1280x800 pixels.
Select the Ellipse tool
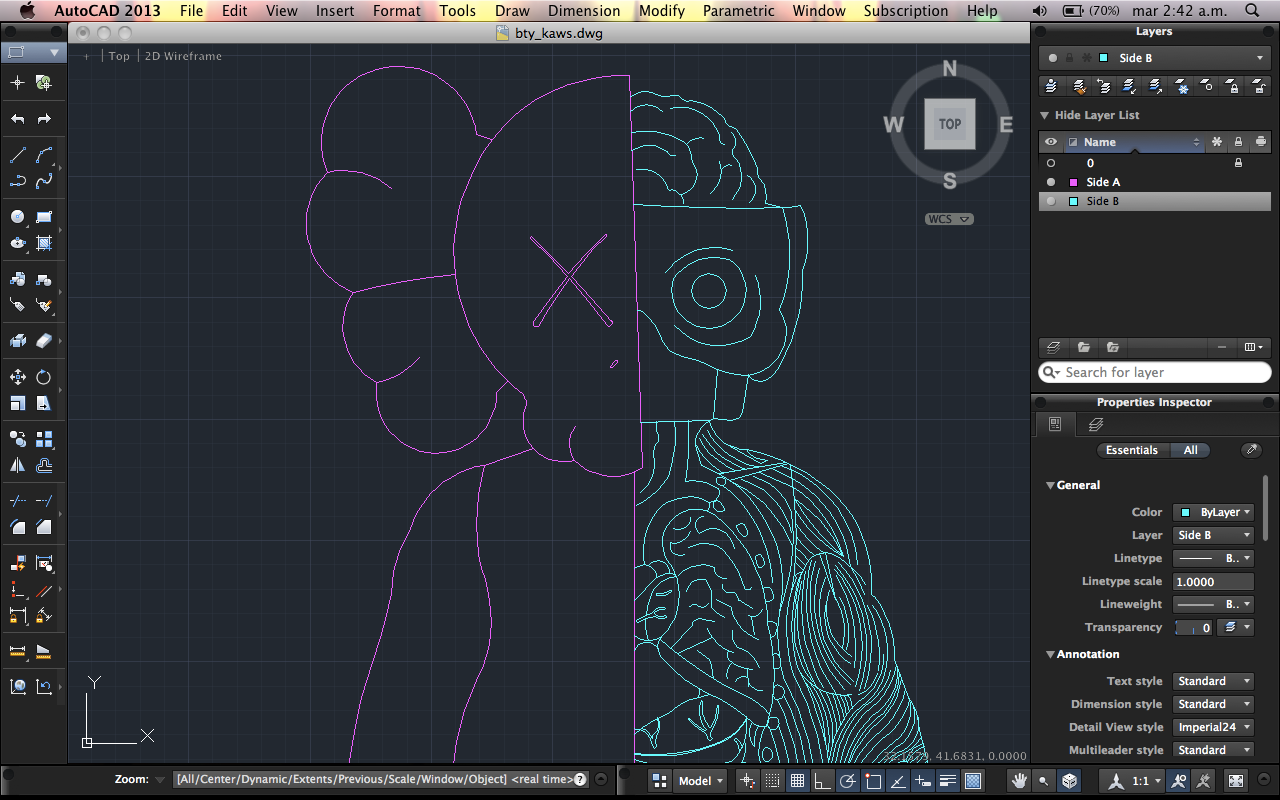pos(18,243)
